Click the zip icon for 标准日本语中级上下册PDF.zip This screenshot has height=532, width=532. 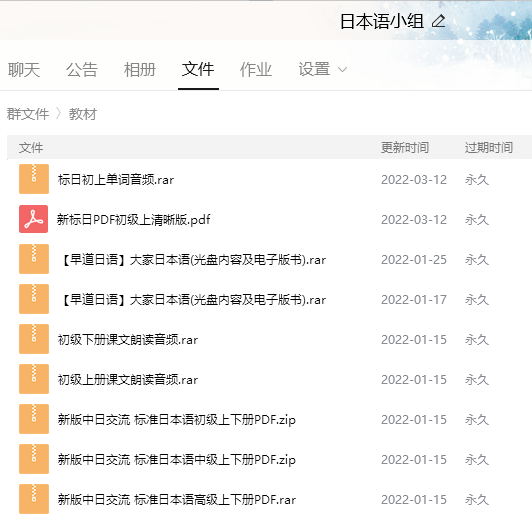tap(34, 459)
